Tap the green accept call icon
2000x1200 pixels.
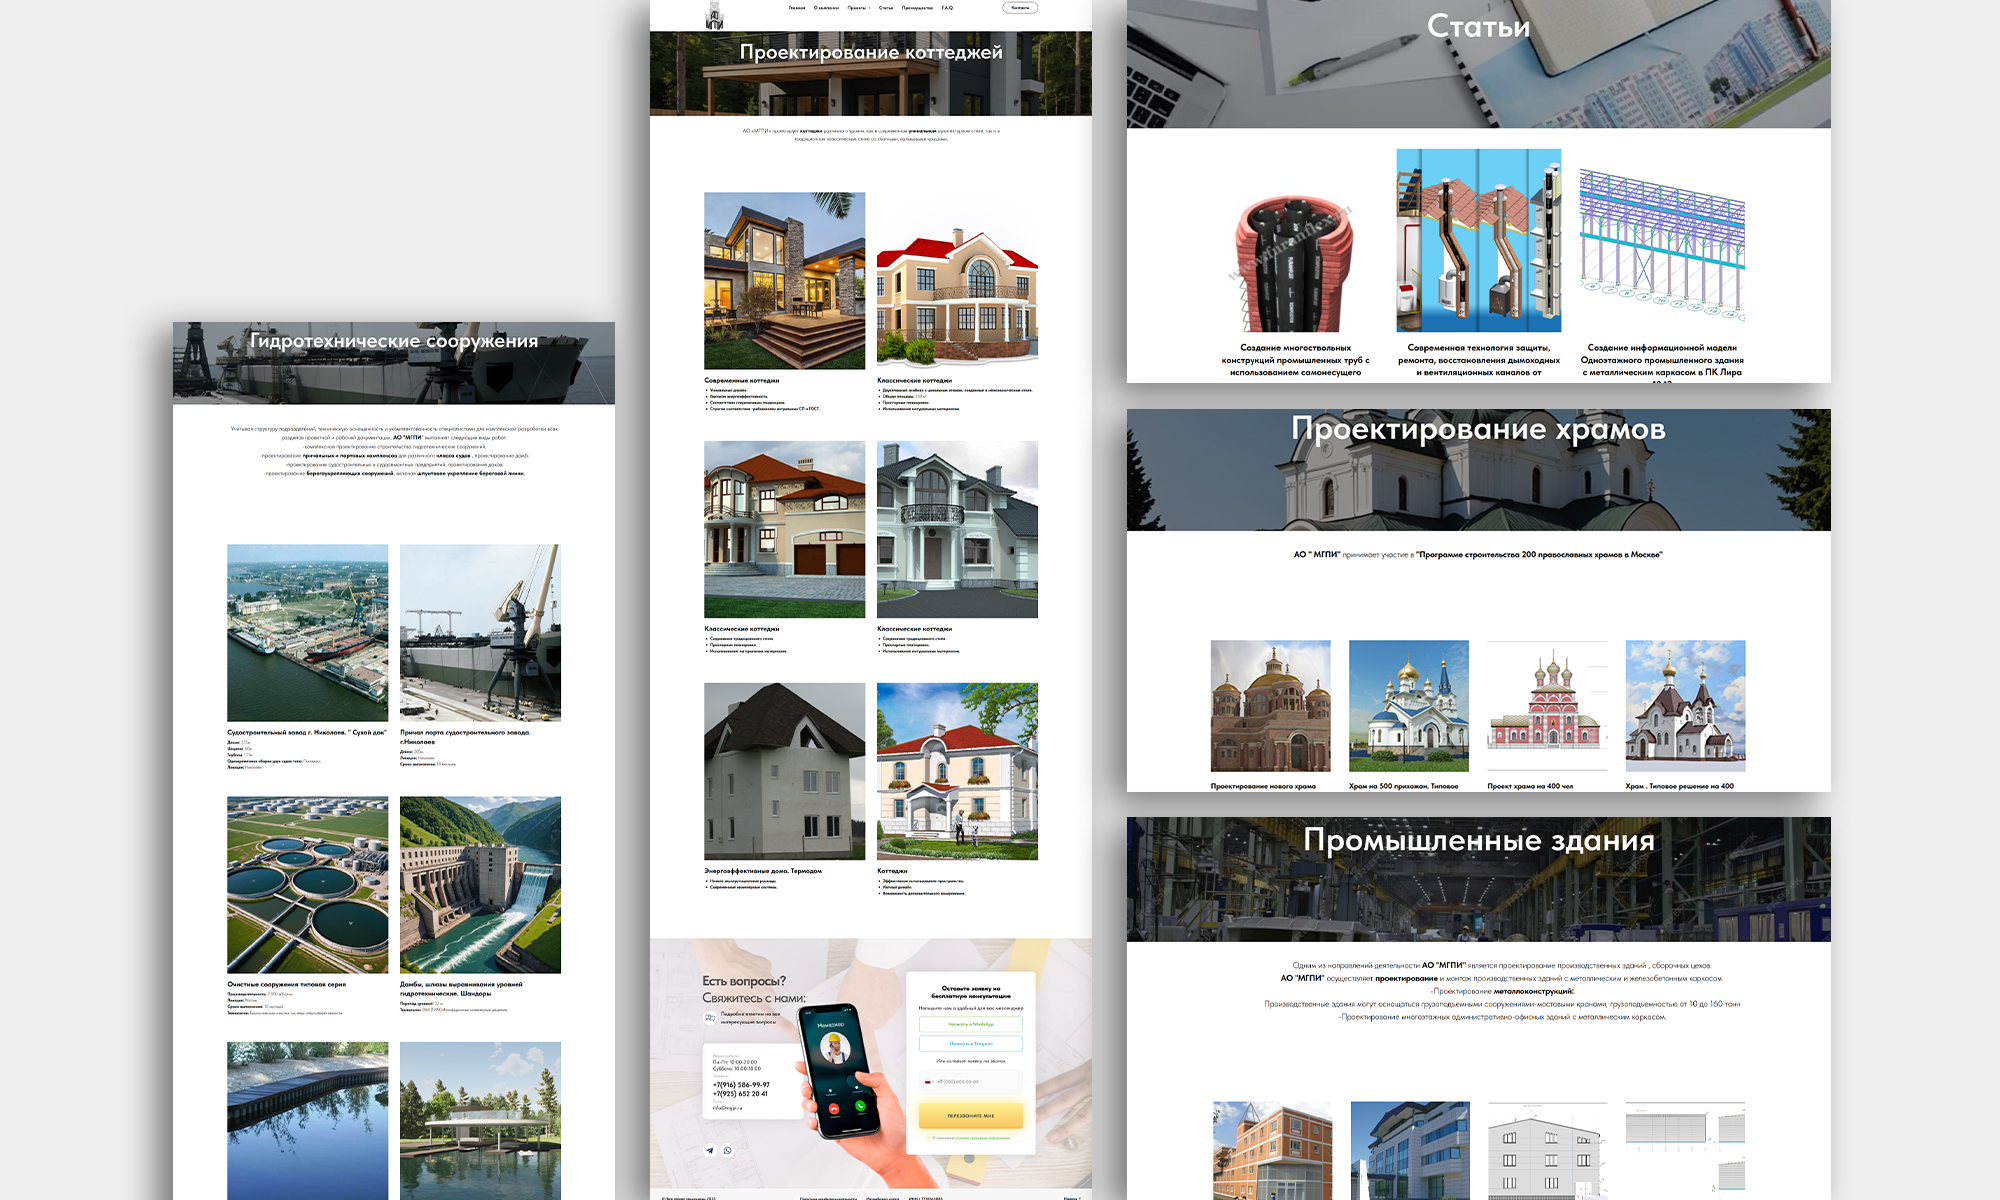[860, 1106]
